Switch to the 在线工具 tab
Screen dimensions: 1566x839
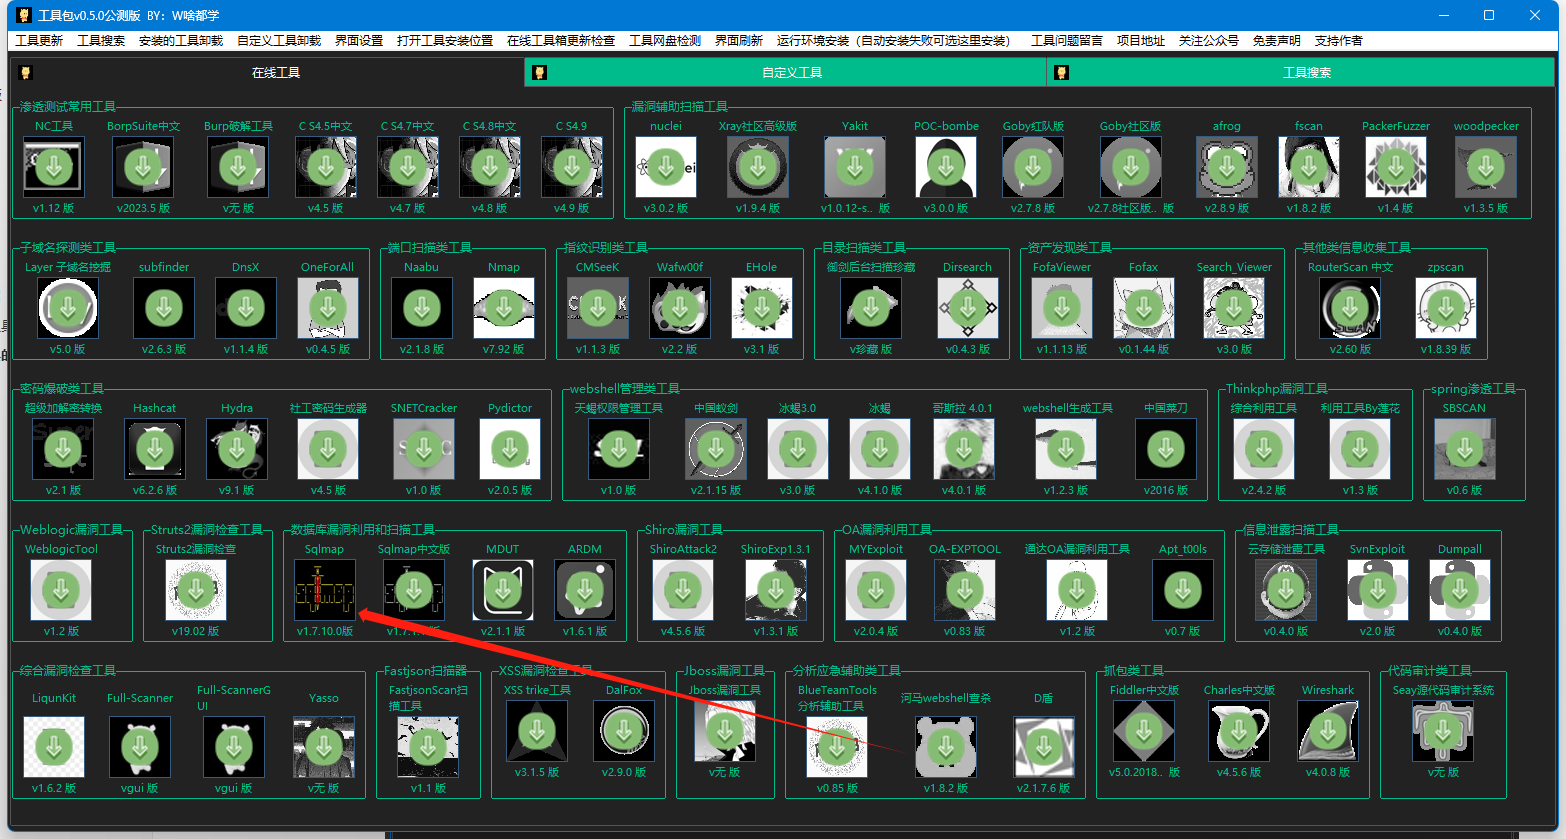click(268, 72)
